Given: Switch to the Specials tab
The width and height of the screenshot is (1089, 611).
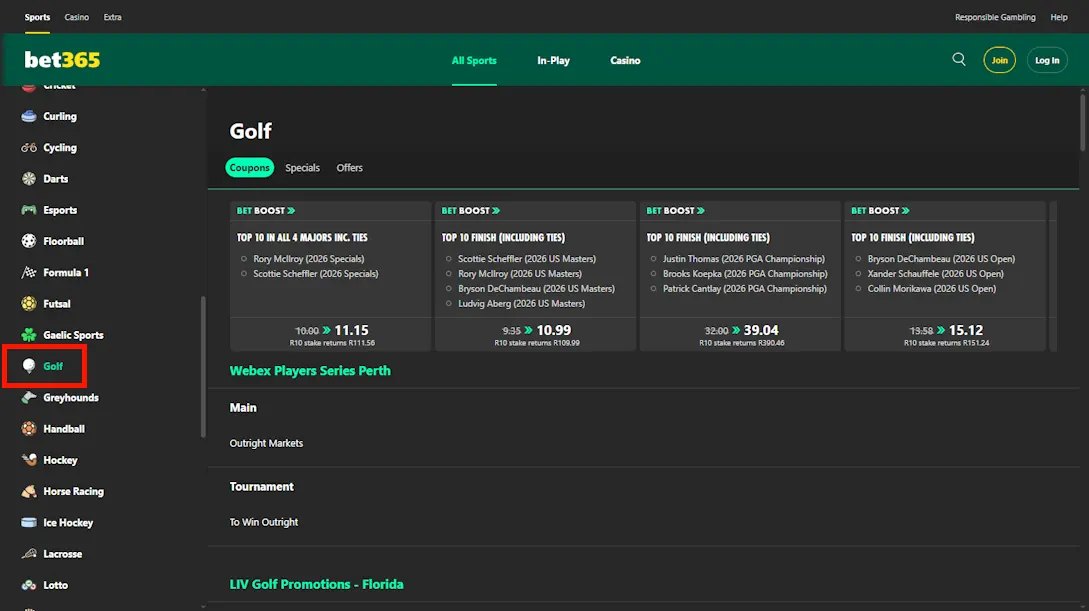Looking at the screenshot, I should (302, 167).
